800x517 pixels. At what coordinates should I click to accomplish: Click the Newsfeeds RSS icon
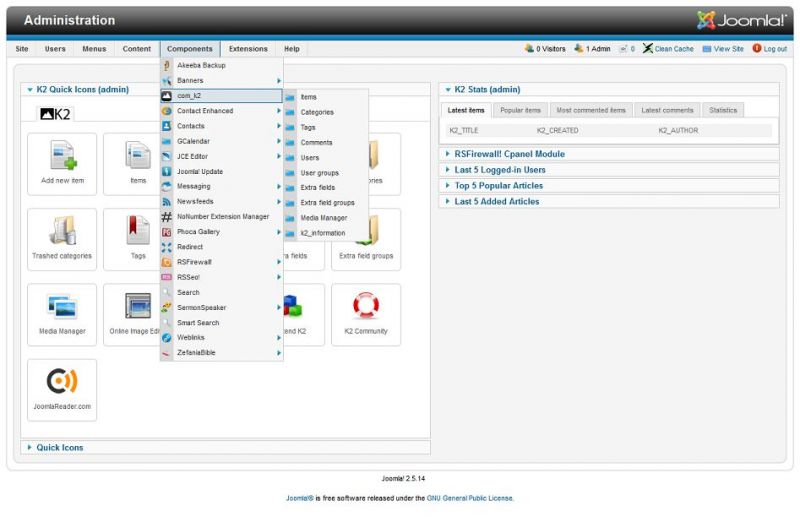point(166,202)
